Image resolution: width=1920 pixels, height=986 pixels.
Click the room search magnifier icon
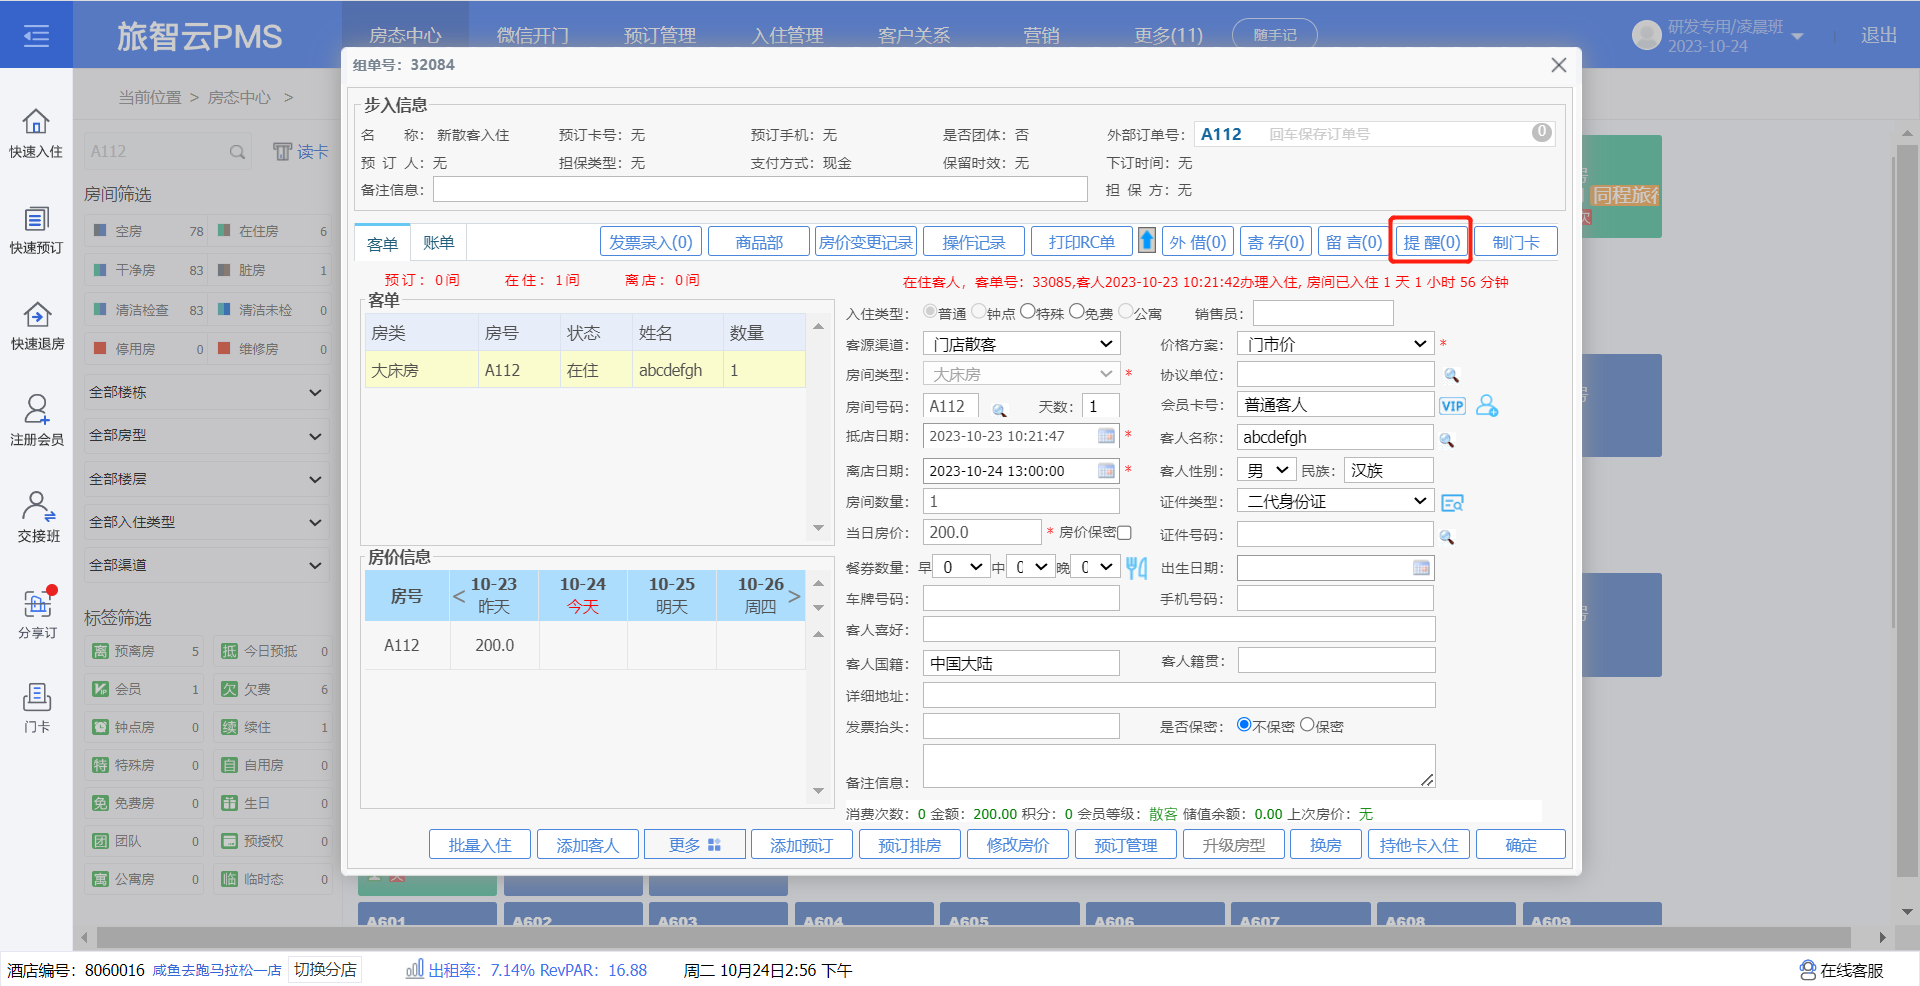tap(237, 152)
